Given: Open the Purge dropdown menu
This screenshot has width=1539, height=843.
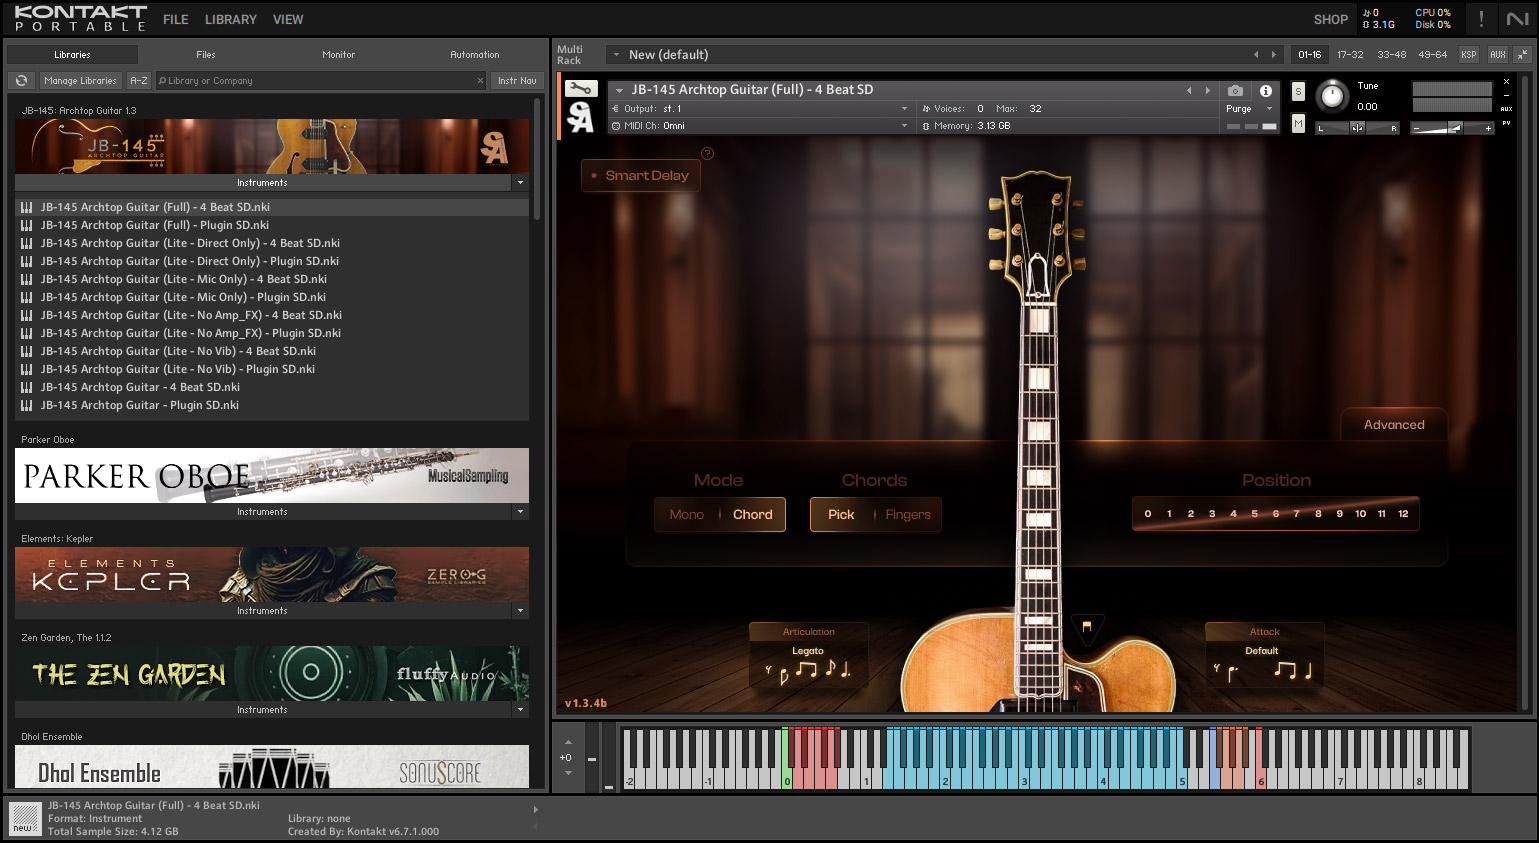Looking at the screenshot, I should click(x=1247, y=109).
